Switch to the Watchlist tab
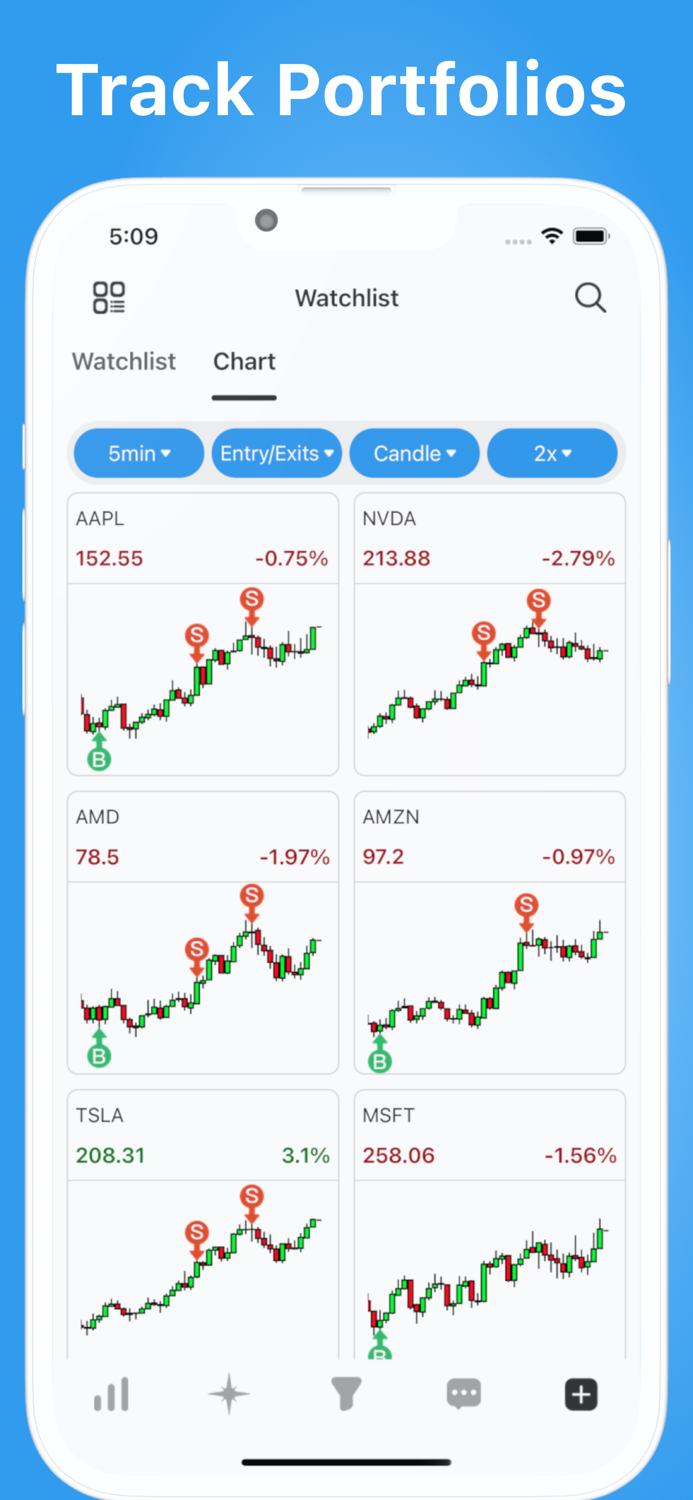Screen dimensions: 693x1500 tap(123, 362)
